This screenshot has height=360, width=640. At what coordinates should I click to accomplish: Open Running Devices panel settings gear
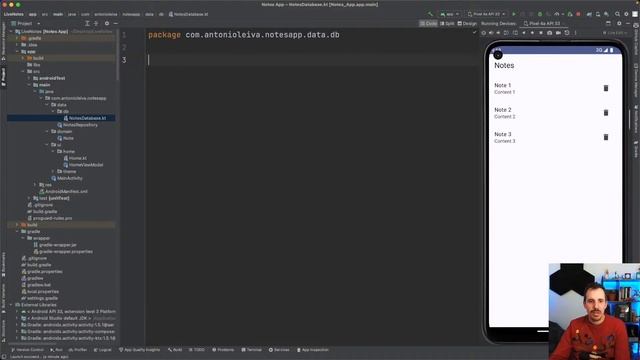619,23
